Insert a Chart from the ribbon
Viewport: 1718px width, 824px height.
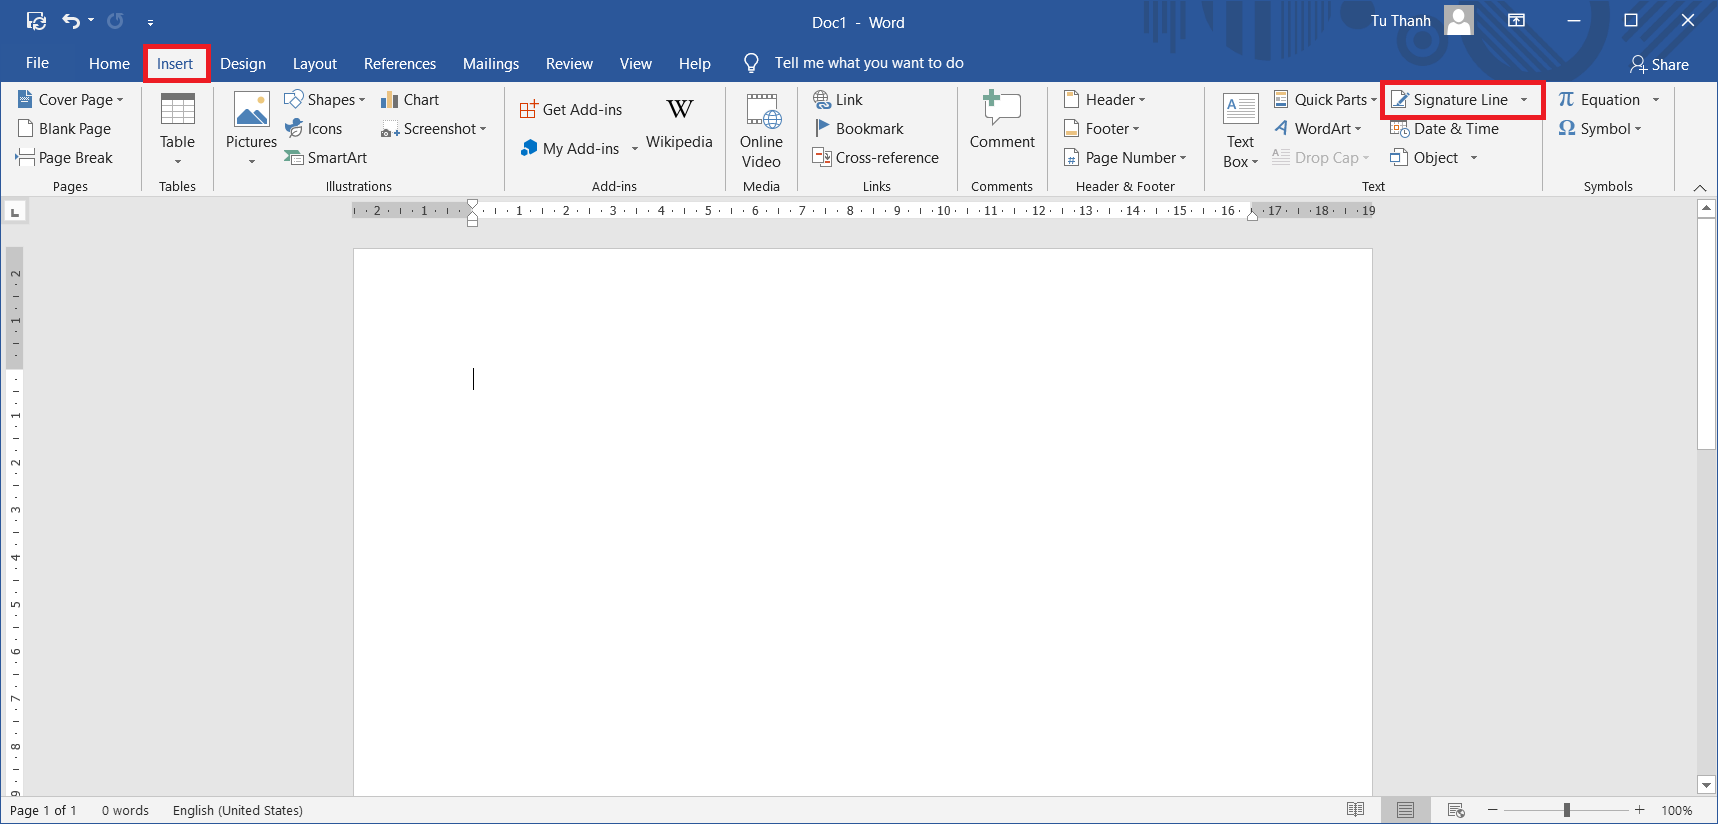point(410,100)
